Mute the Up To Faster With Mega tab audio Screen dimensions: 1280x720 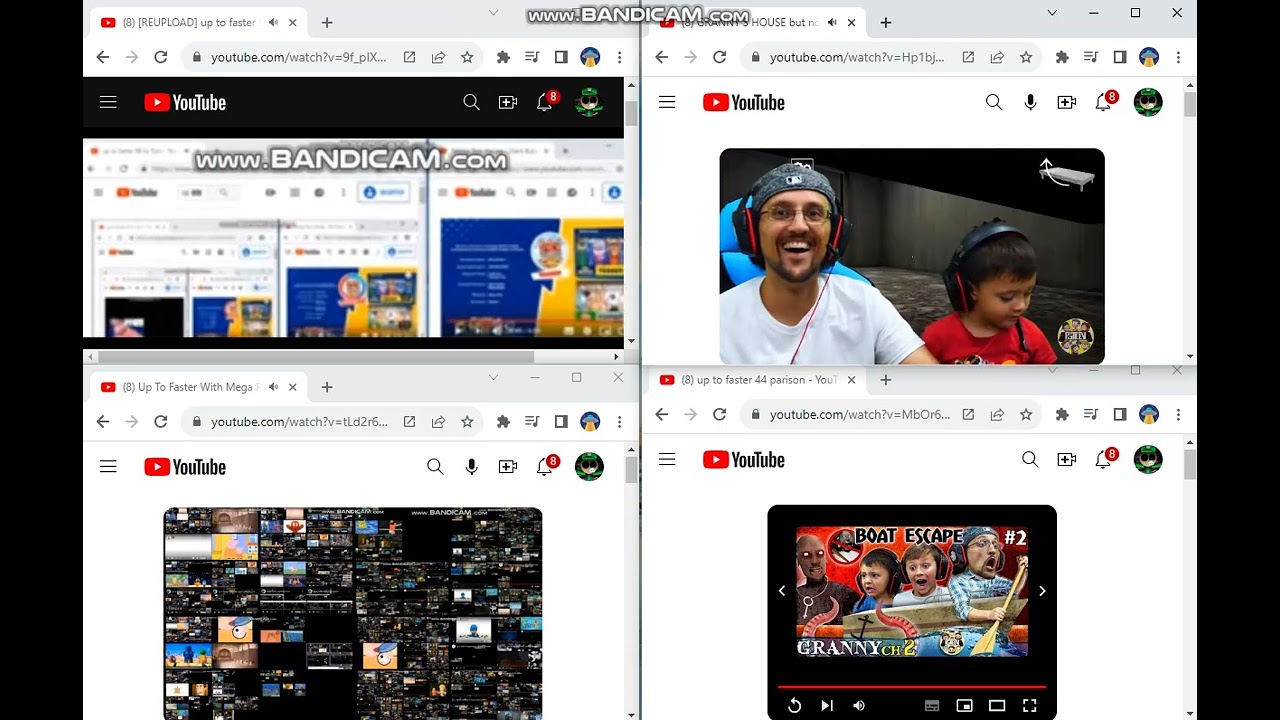click(273, 387)
